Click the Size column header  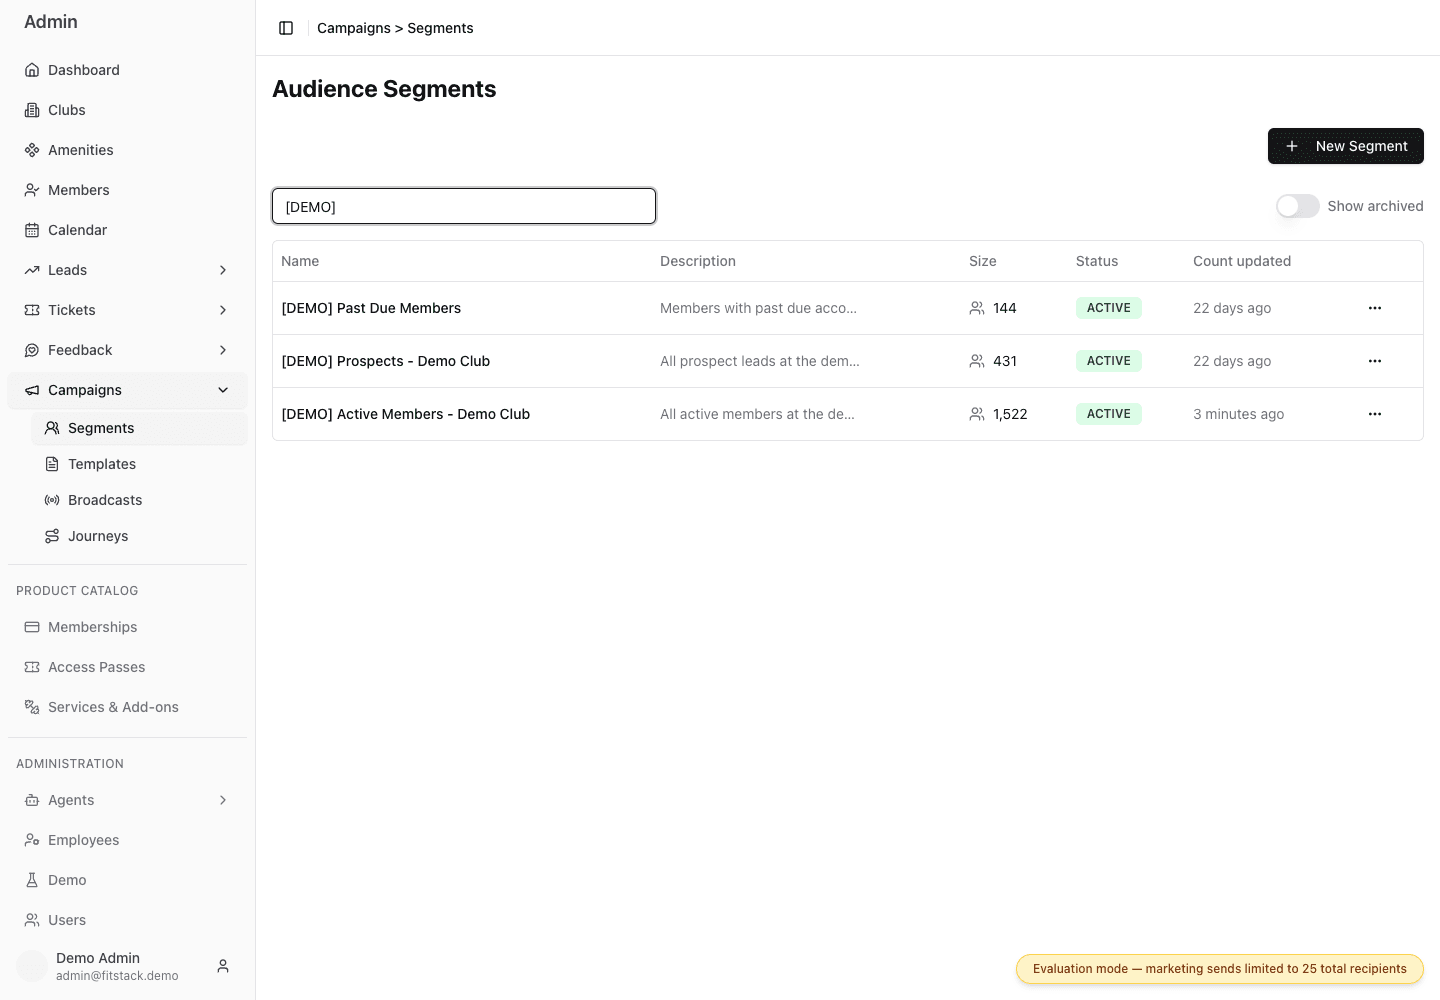pos(983,261)
